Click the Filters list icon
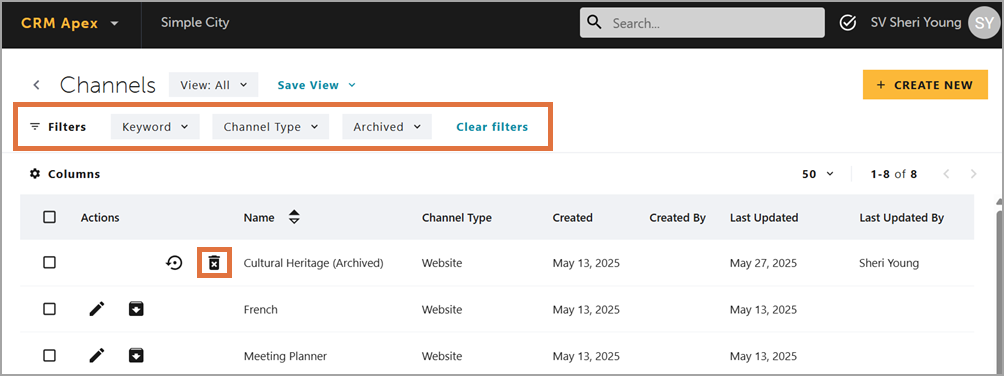The image size is (1004, 376). tap(35, 127)
